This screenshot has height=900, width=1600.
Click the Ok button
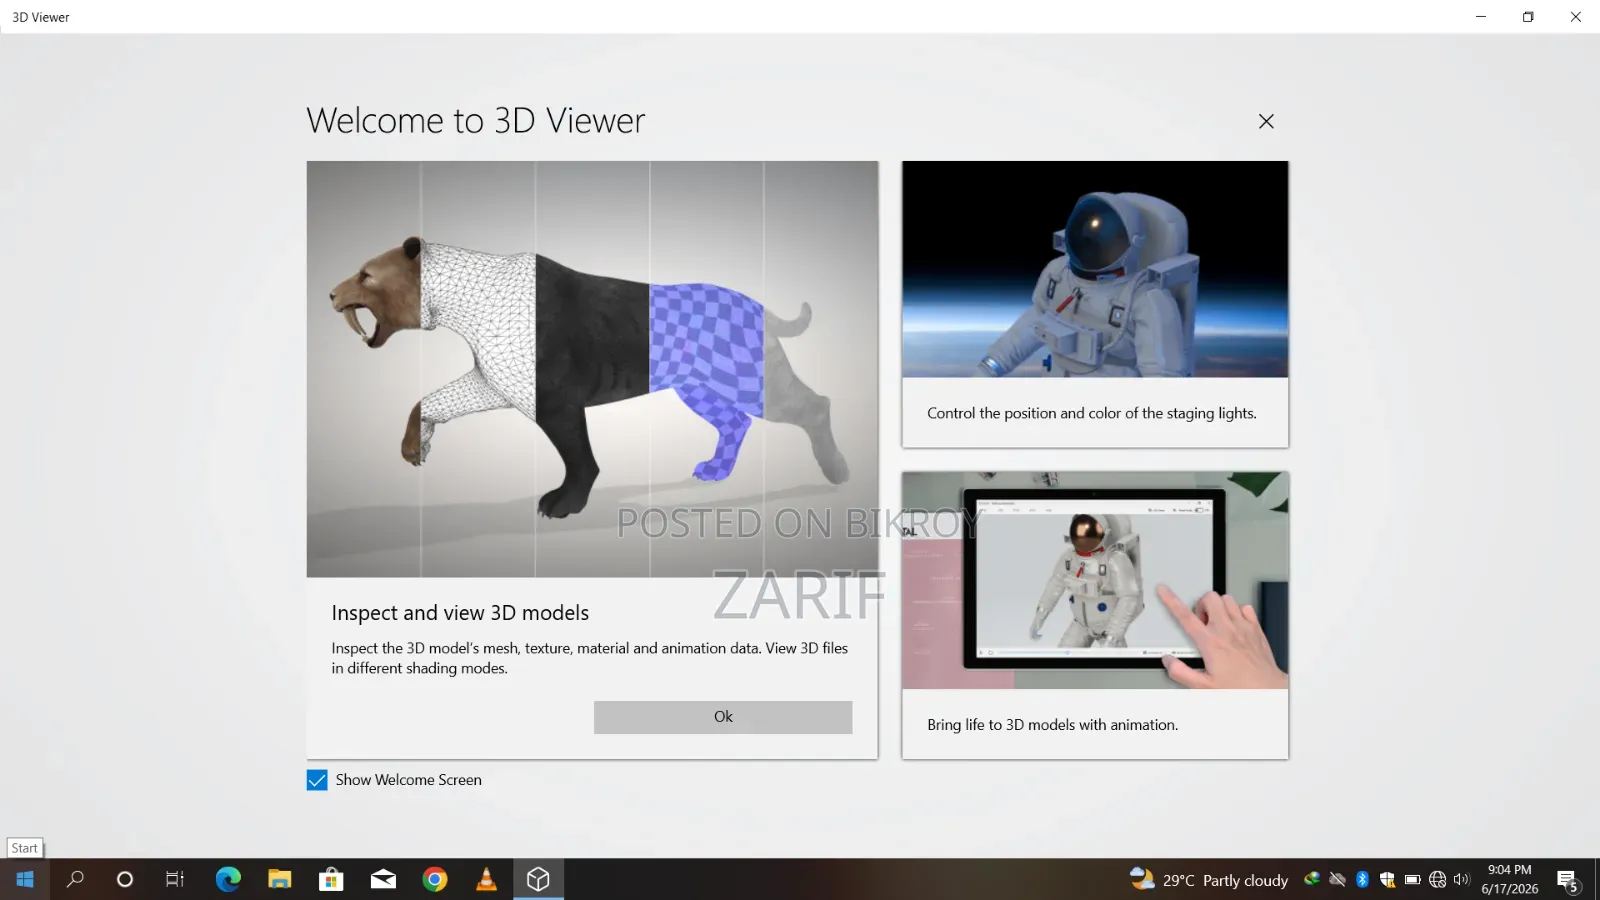[723, 717]
